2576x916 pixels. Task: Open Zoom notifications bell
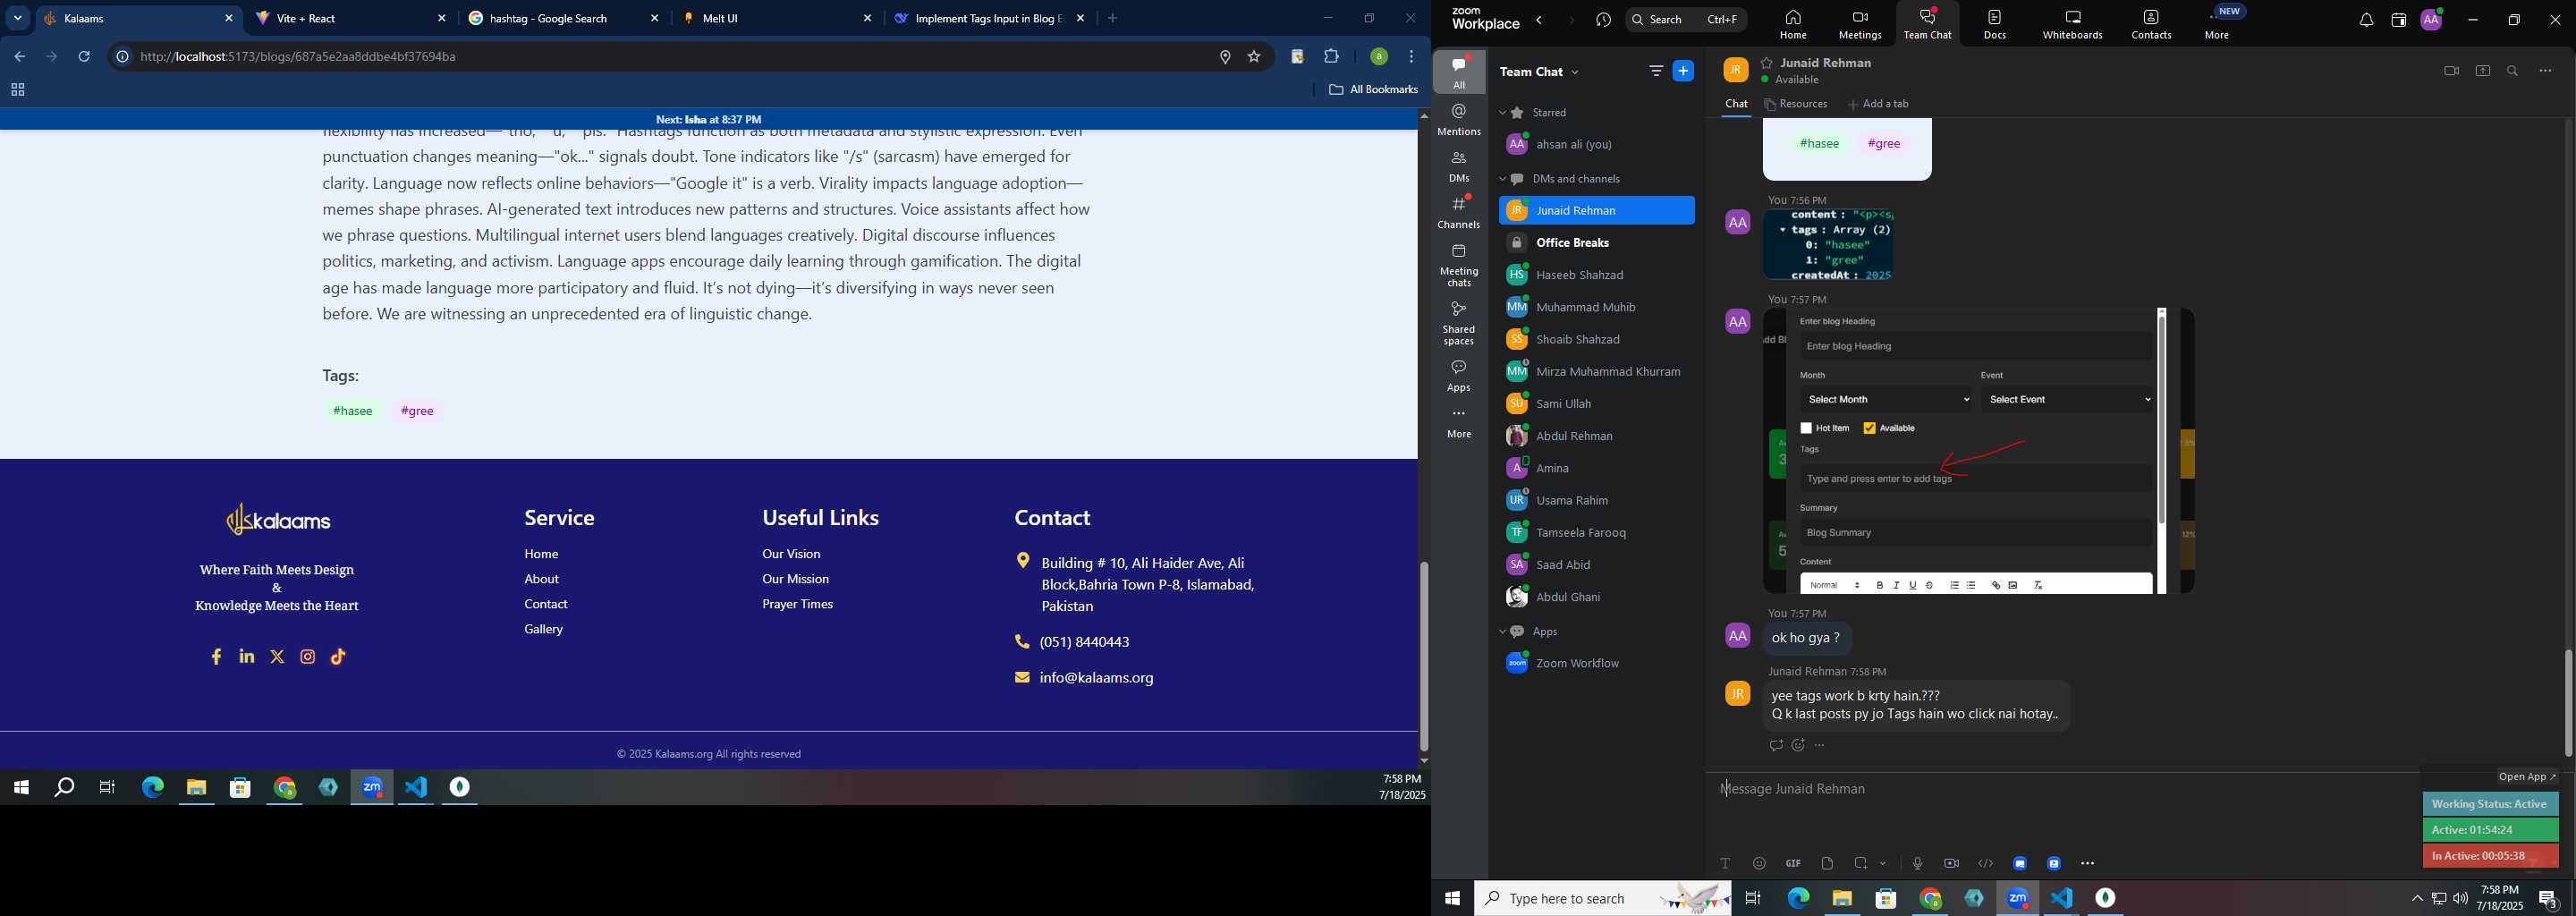pyautogui.click(x=2365, y=20)
